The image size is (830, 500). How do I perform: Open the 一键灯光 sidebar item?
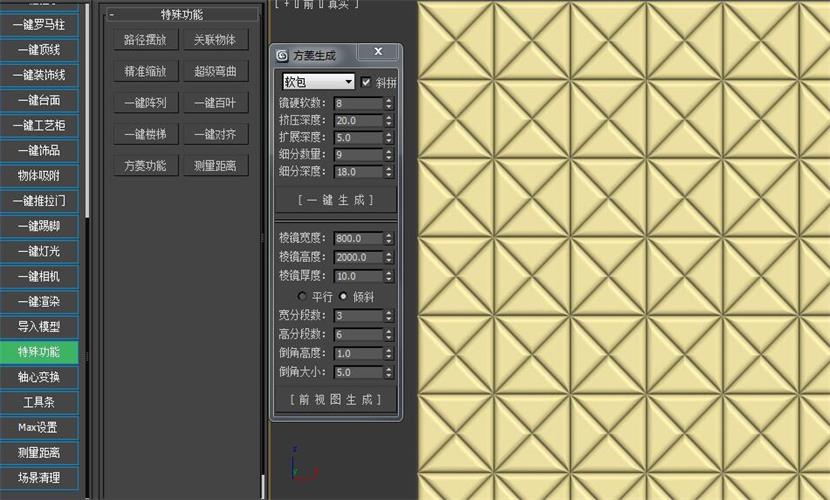39,251
